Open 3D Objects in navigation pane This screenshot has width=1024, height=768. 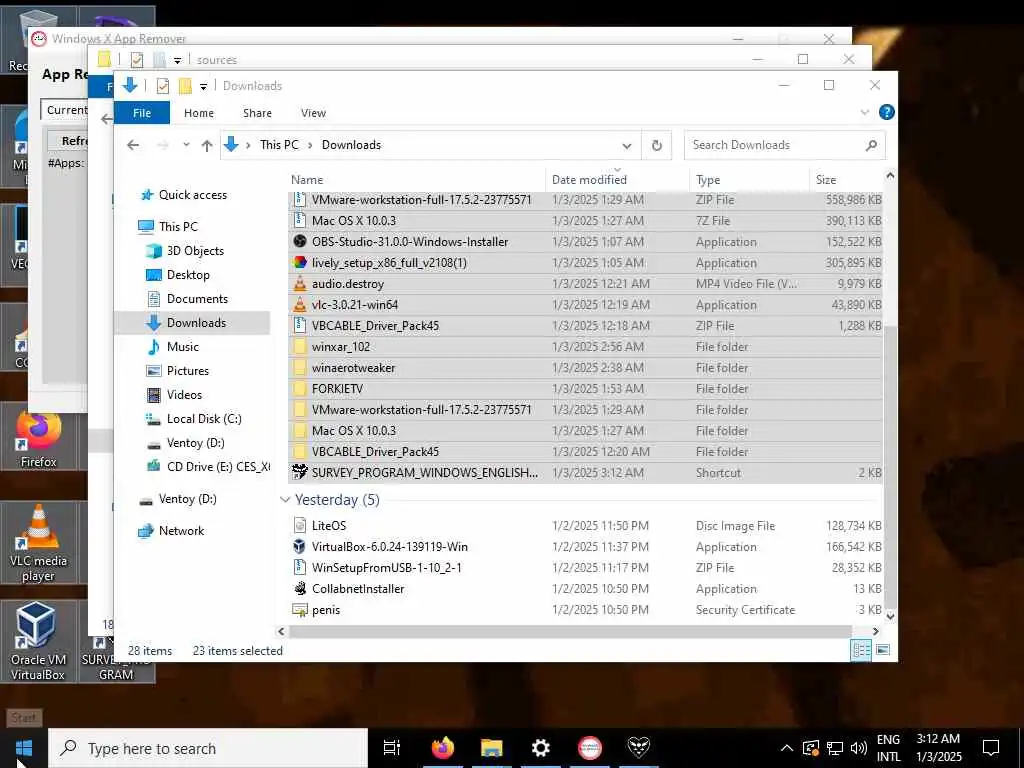195,251
